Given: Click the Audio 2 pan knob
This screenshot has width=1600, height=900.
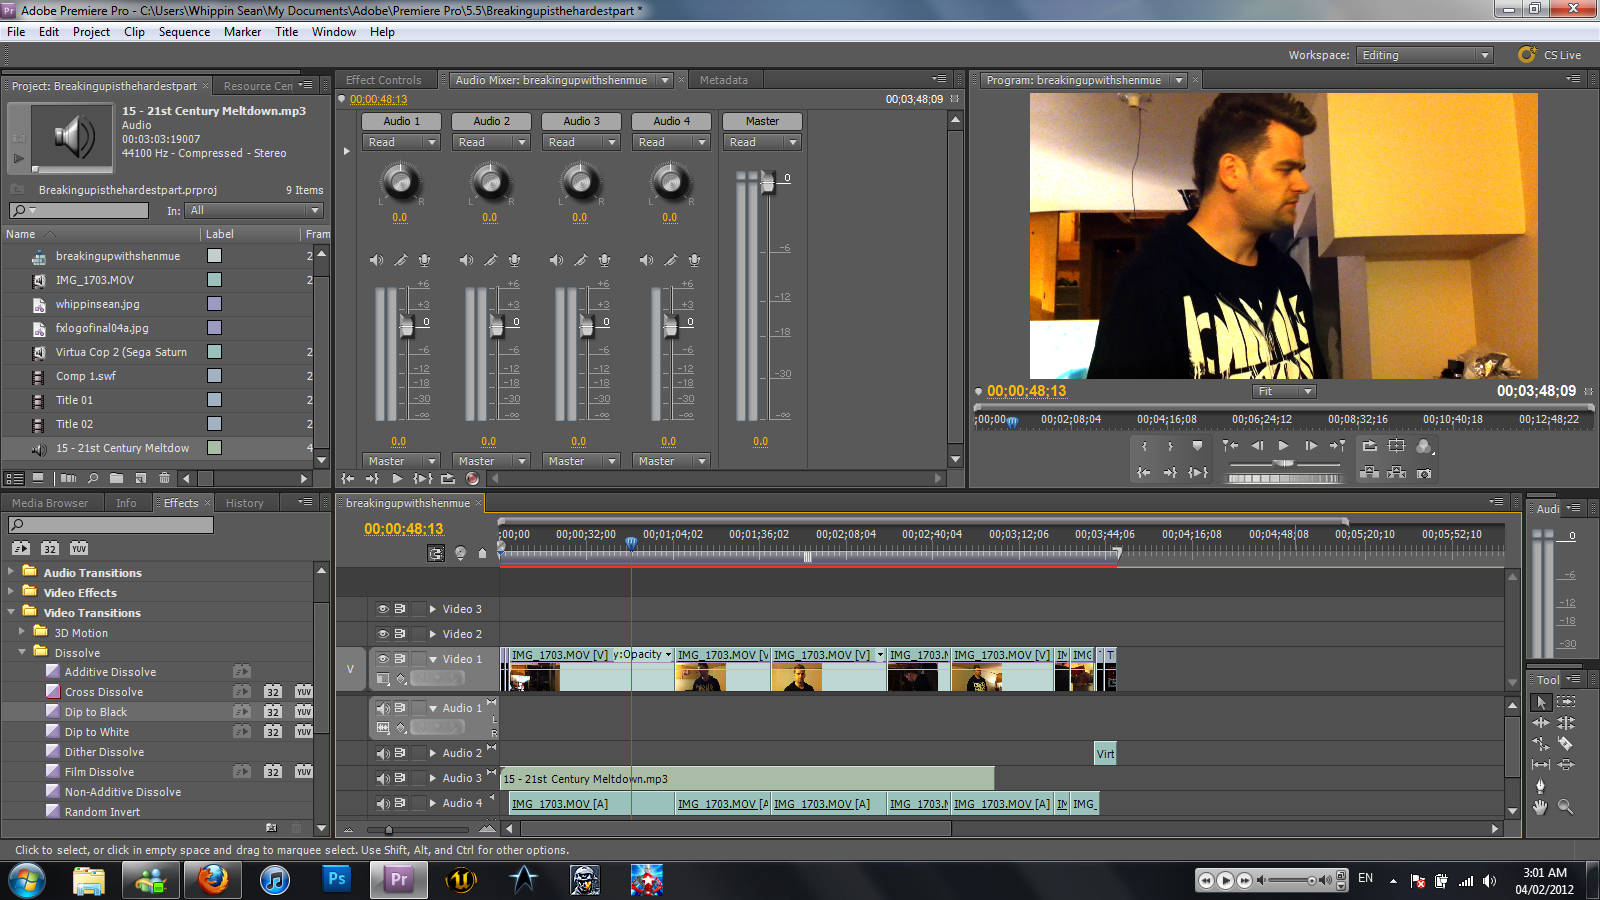Looking at the screenshot, I should (490, 181).
